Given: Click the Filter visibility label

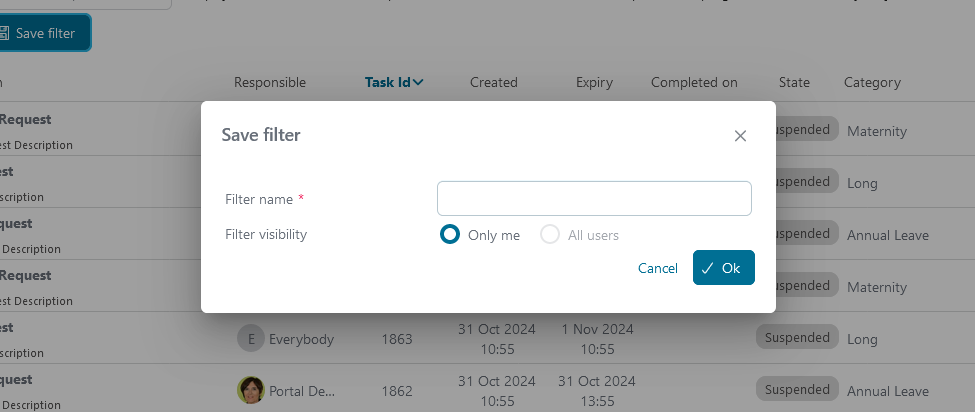Looking at the screenshot, I should pos(266,234).
